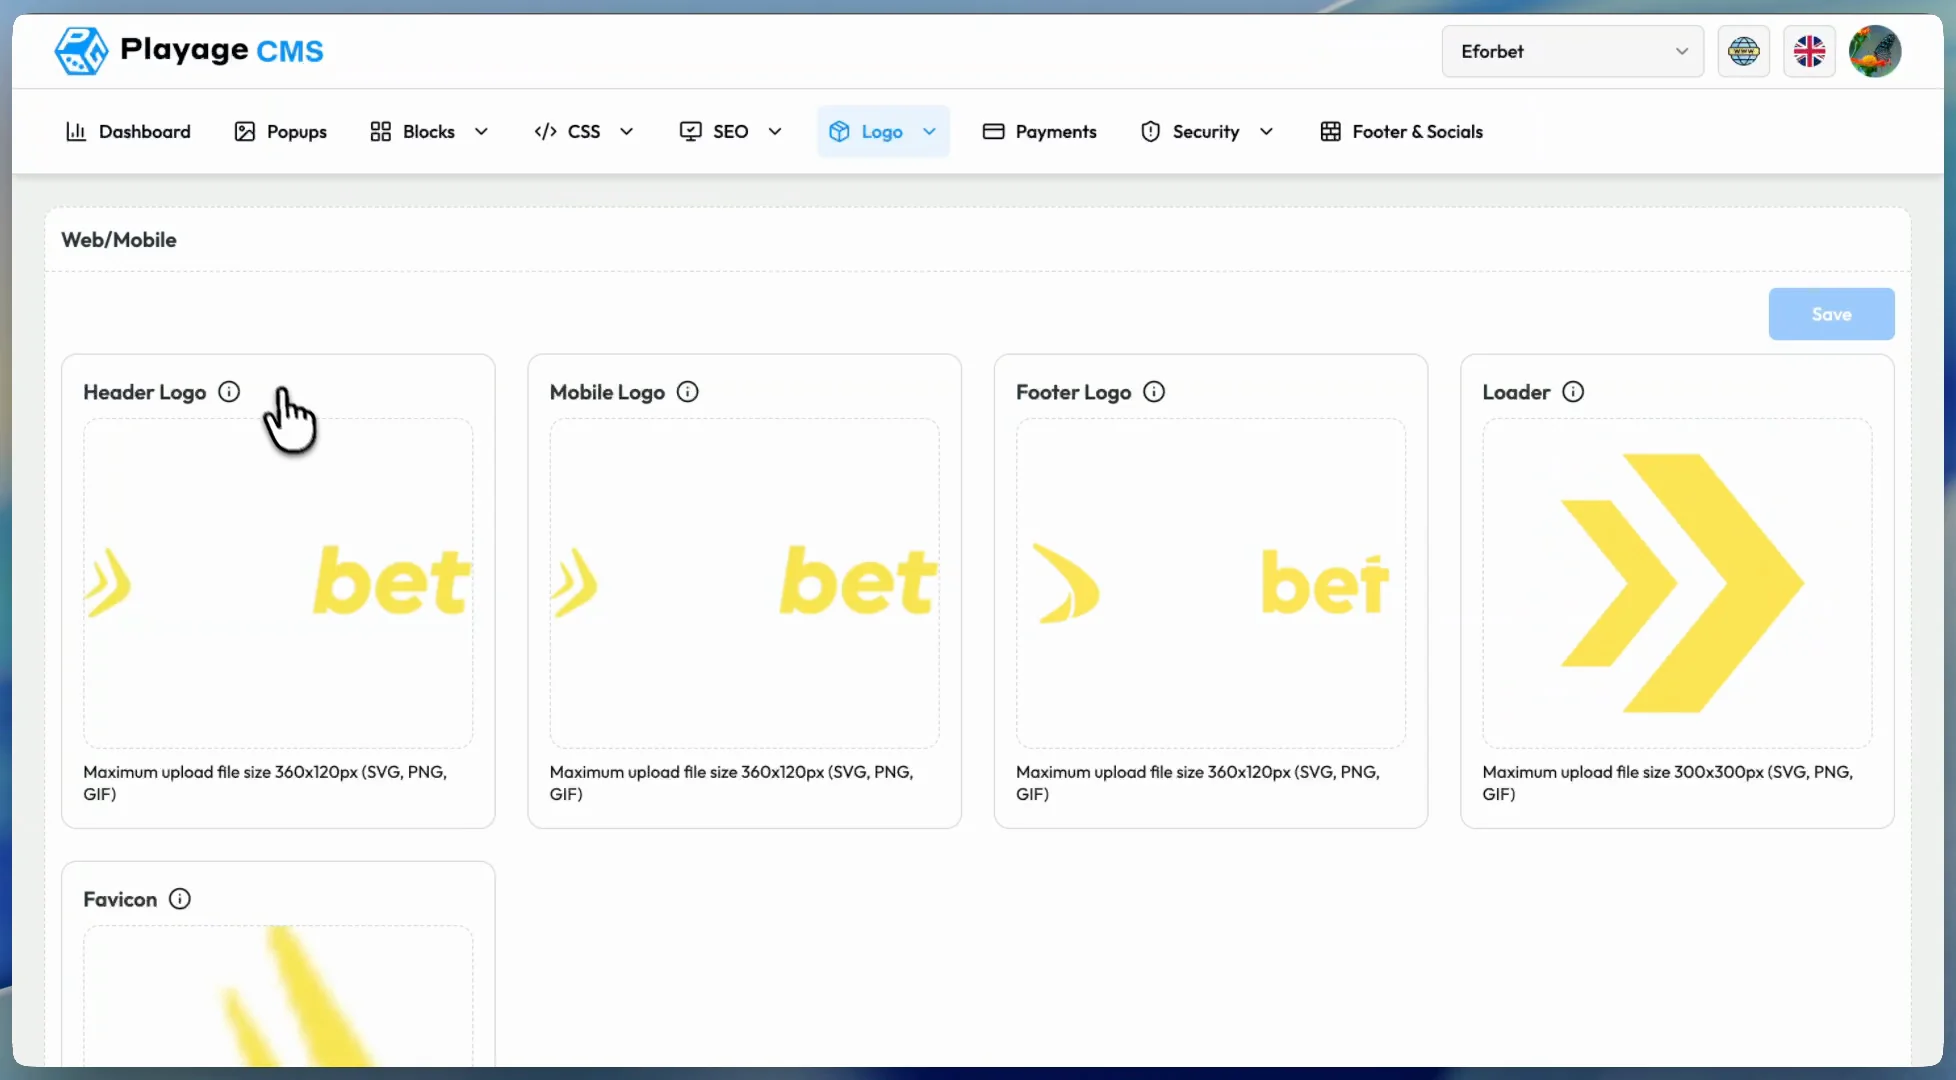Upload image in Loader chevrons area
The image size is (1956, 1080).
point(1677,583)
